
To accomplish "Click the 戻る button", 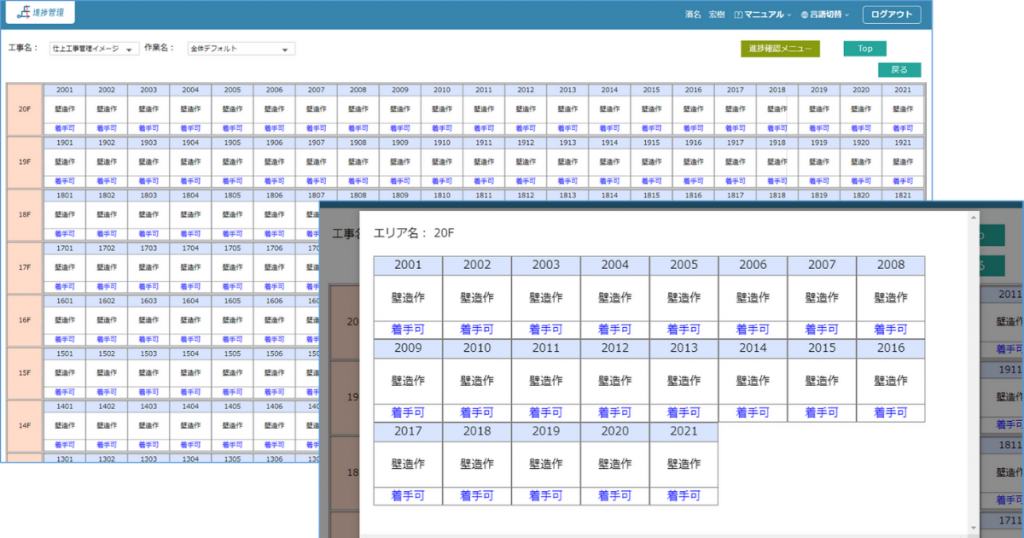I will point(899,70).
